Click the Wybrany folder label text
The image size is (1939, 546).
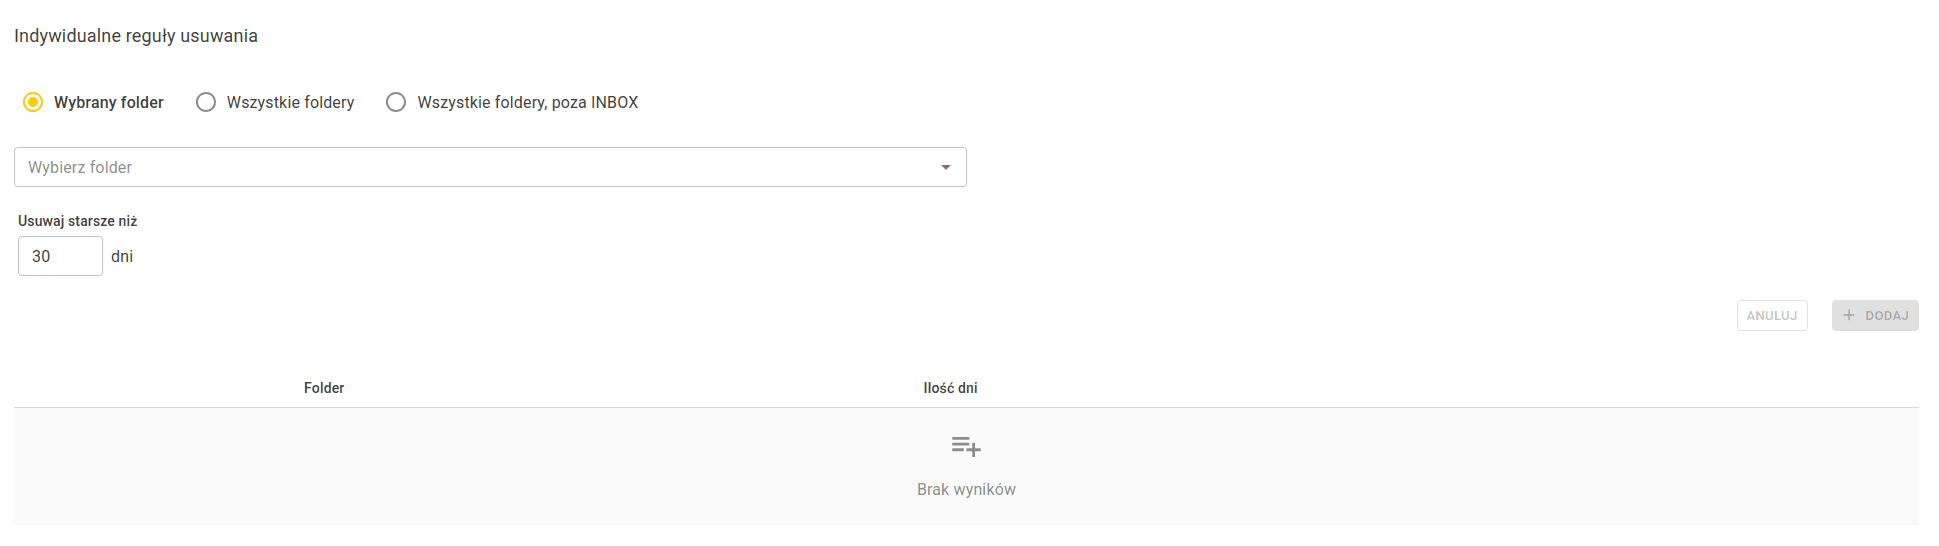(x=109, y=102)
